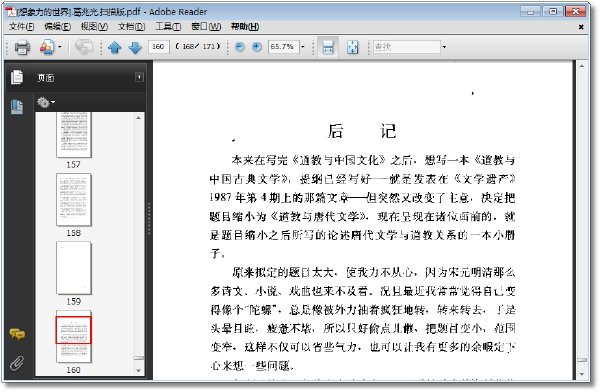Open the find options dropdown arrow
The width and height of the screenshot is (600, 392).
click(444, 47)
